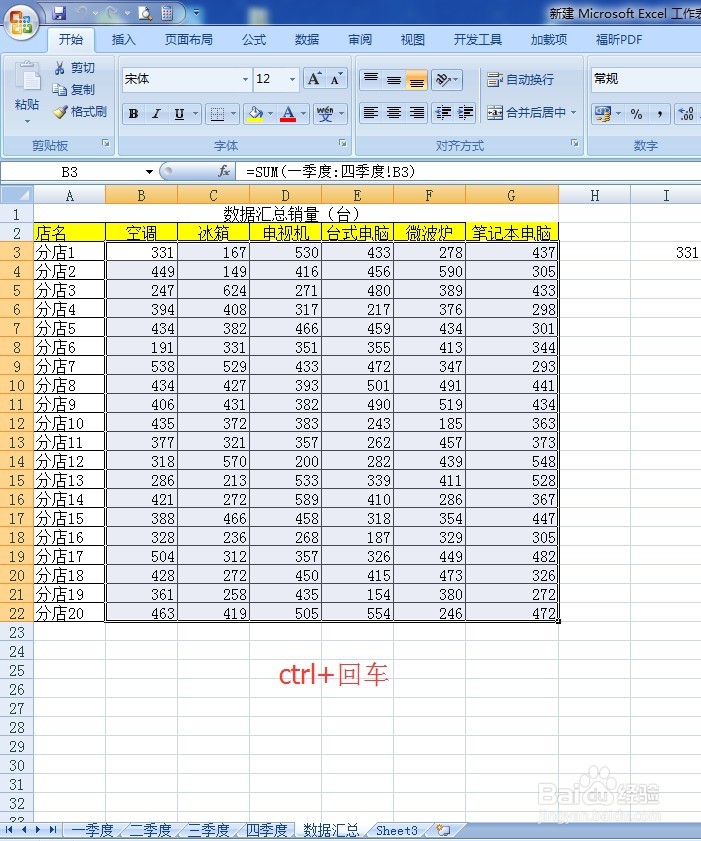
Task: Select all cells with corner button
Action: coord(17,195)
